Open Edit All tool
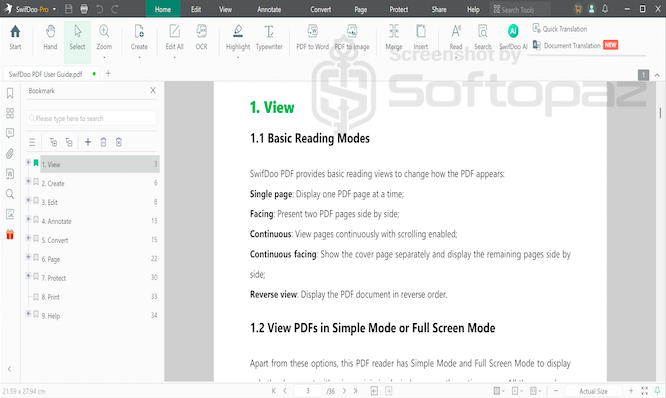 (x=175, y=31)
